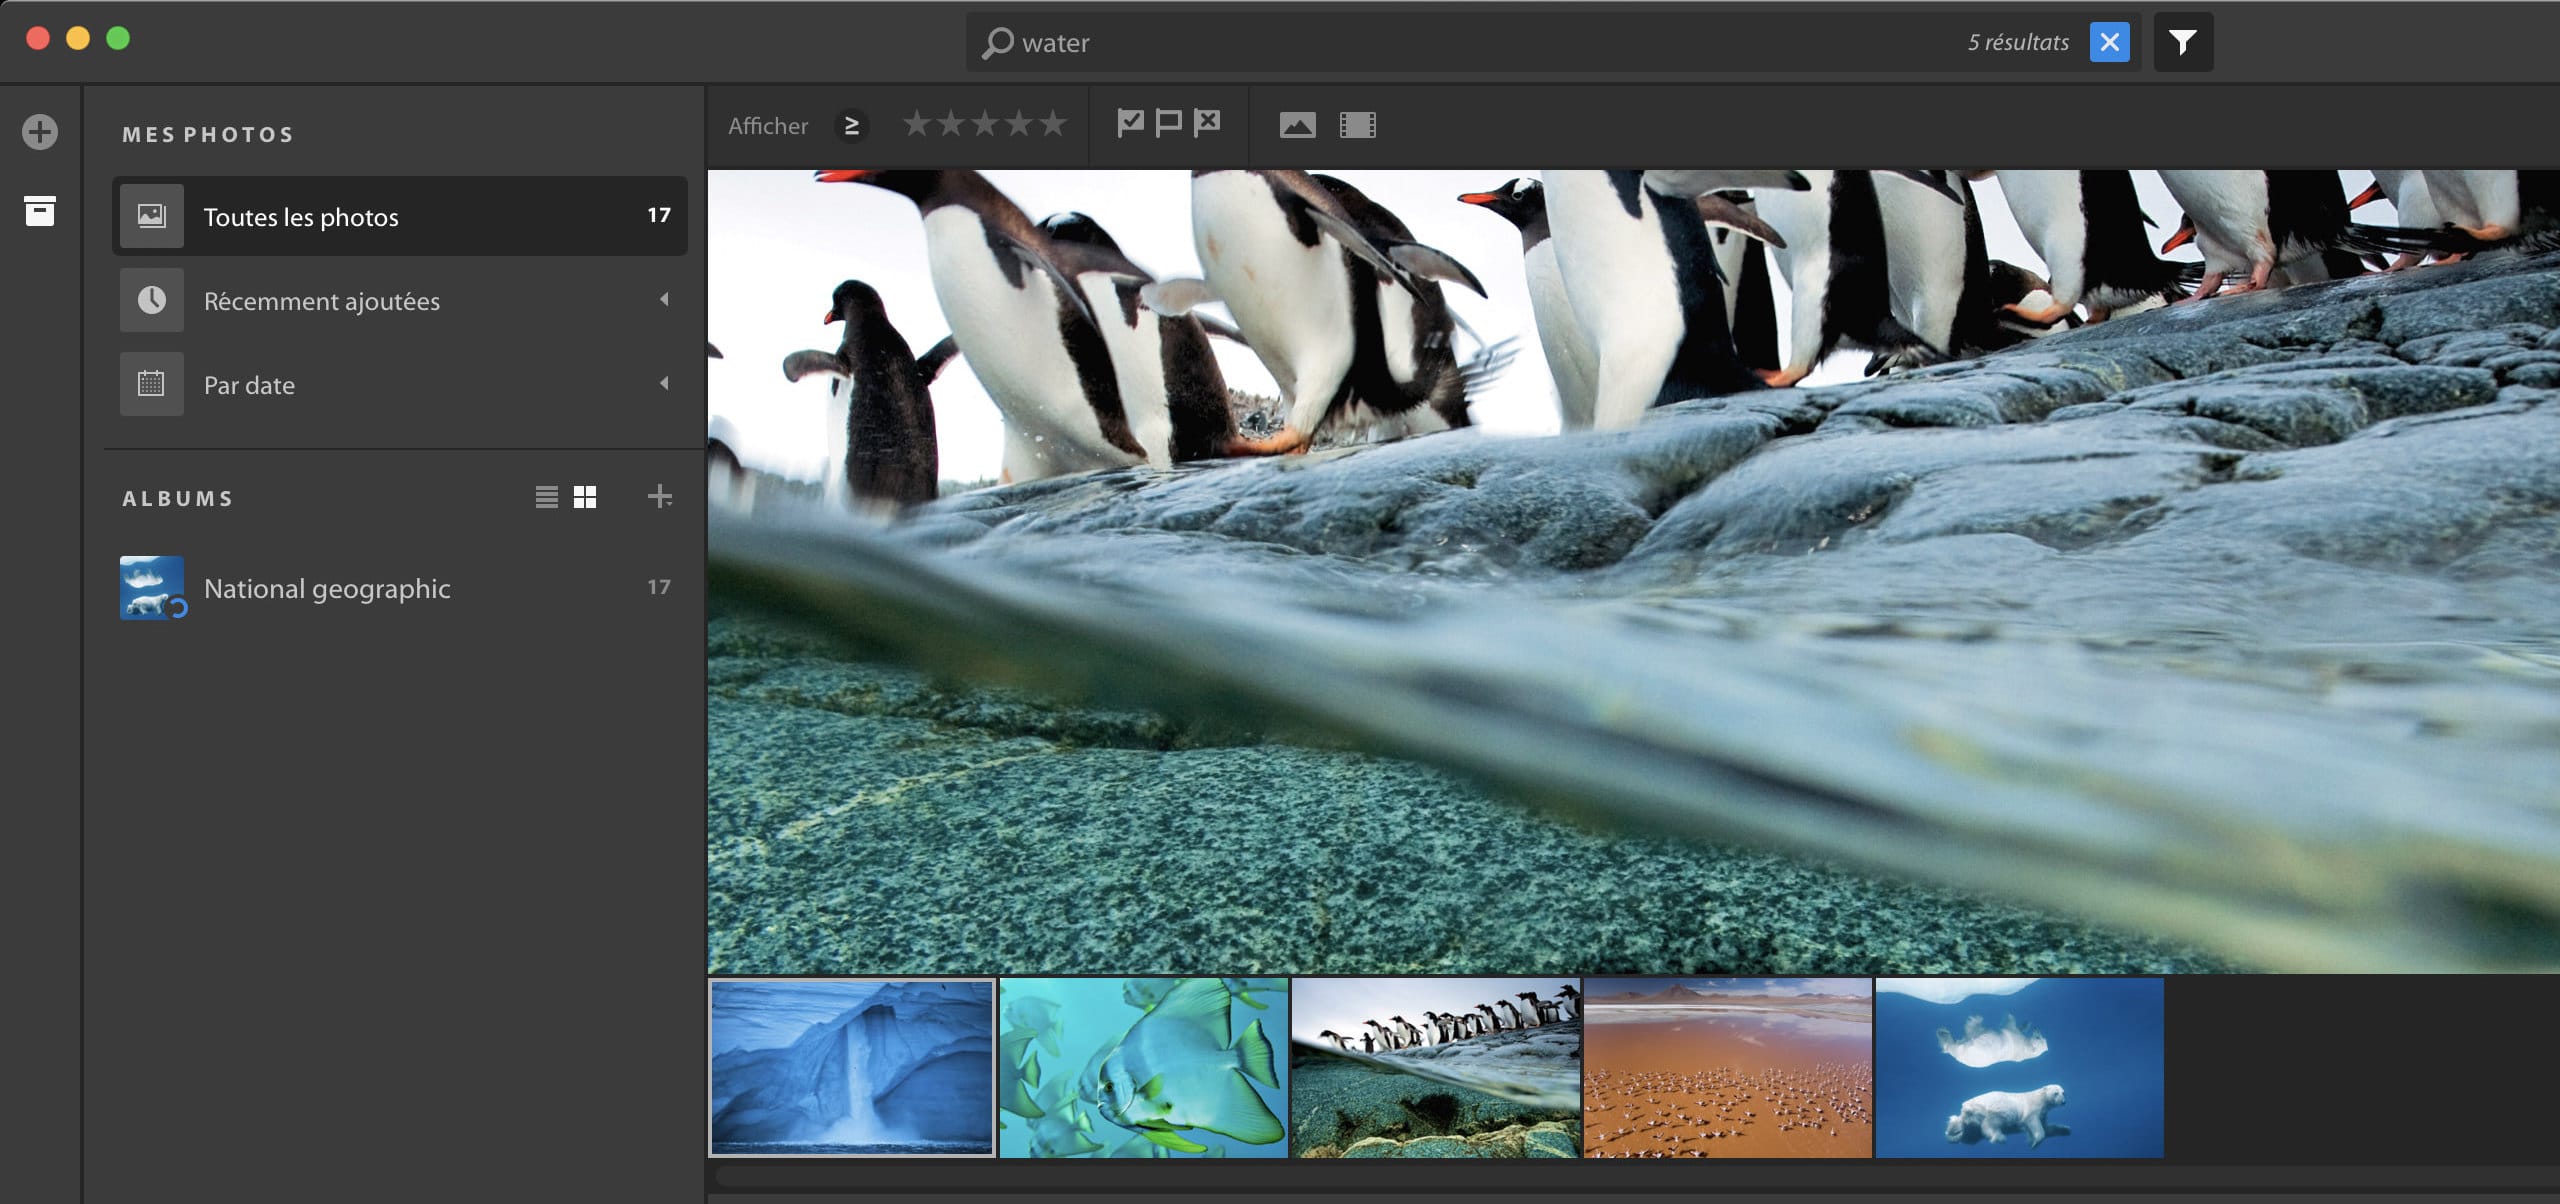
Task: Open the rating comparison operator dropdown
Action: click(851, 126)
